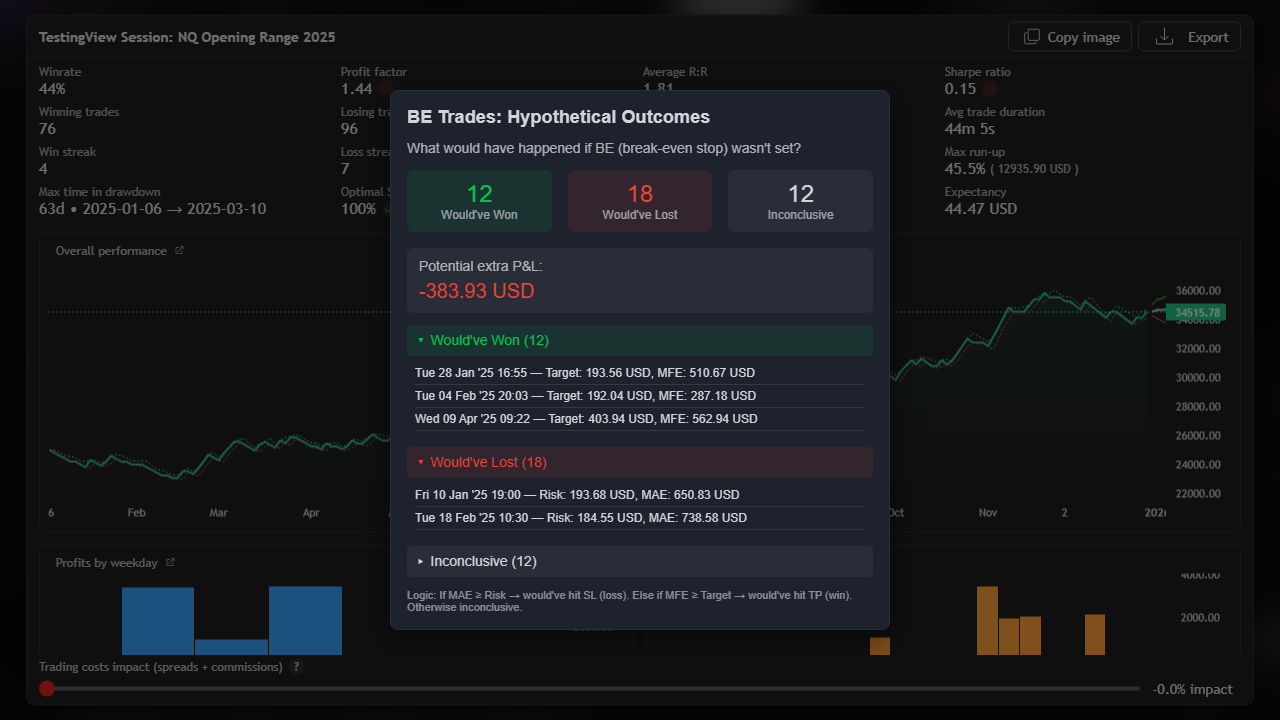
Task: Click the Copy image button
Action: (x=1070, y=37)
